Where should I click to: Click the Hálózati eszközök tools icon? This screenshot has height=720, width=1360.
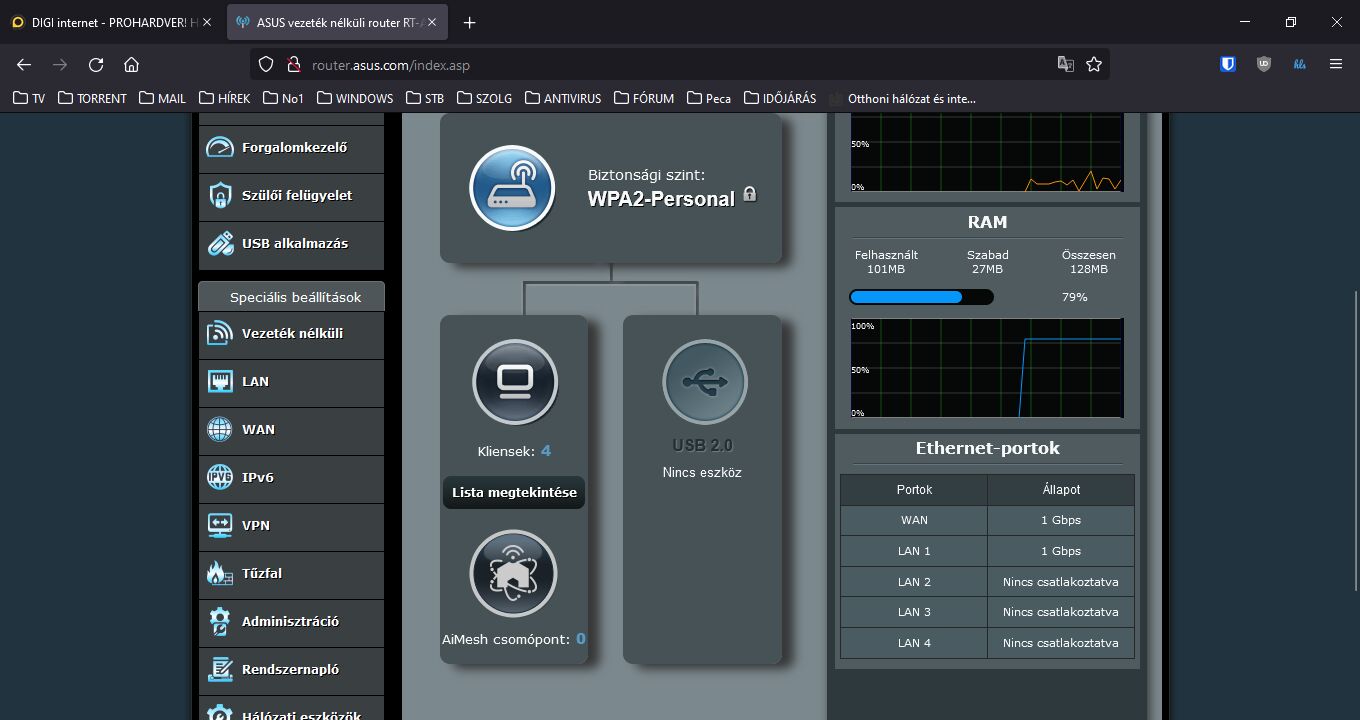click(220, 714)
